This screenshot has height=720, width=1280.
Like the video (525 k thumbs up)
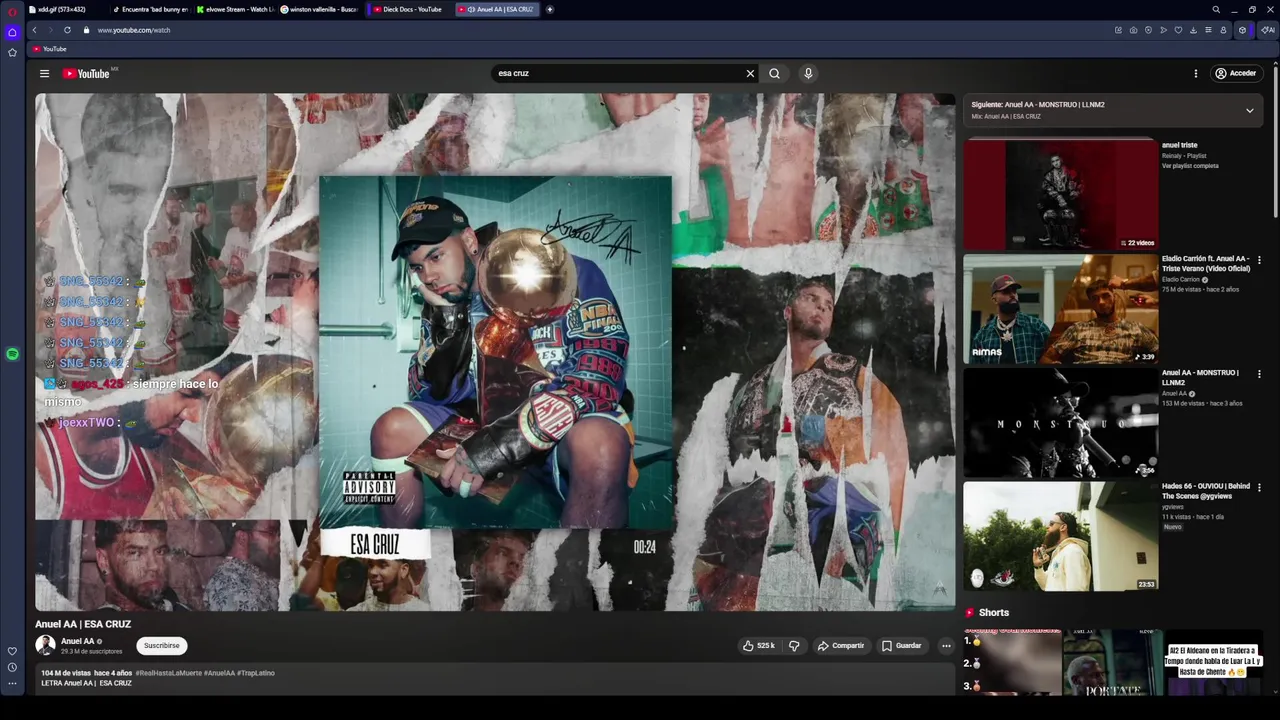(759, 646)
